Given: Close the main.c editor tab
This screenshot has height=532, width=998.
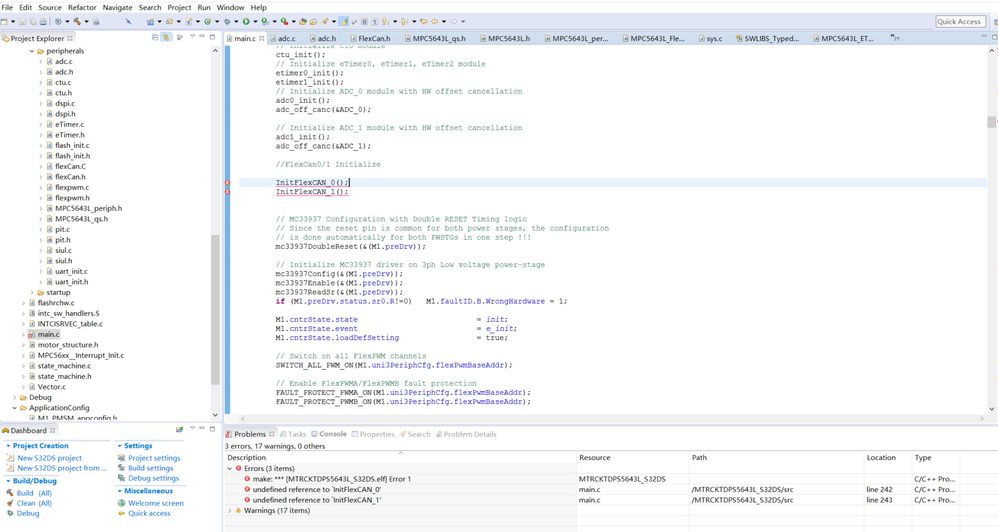Looking at the screenshot, I should (x=262, y=38).
